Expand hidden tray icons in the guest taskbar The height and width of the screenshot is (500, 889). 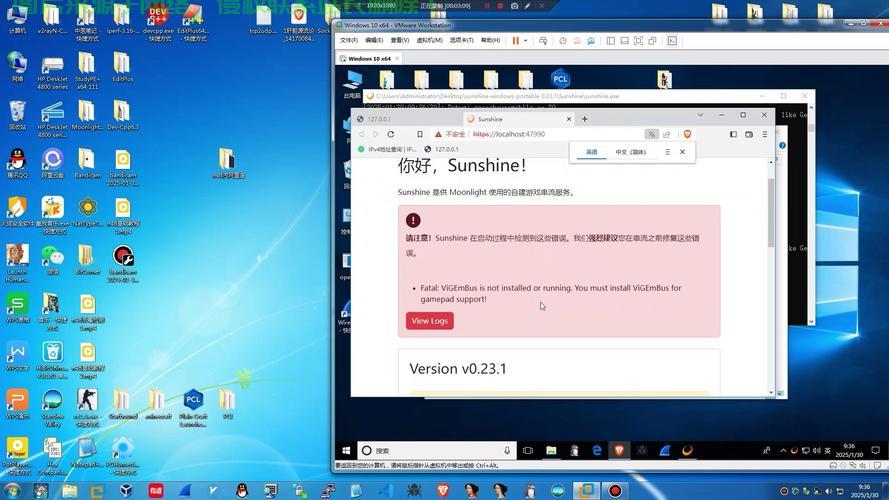[783, 451]
